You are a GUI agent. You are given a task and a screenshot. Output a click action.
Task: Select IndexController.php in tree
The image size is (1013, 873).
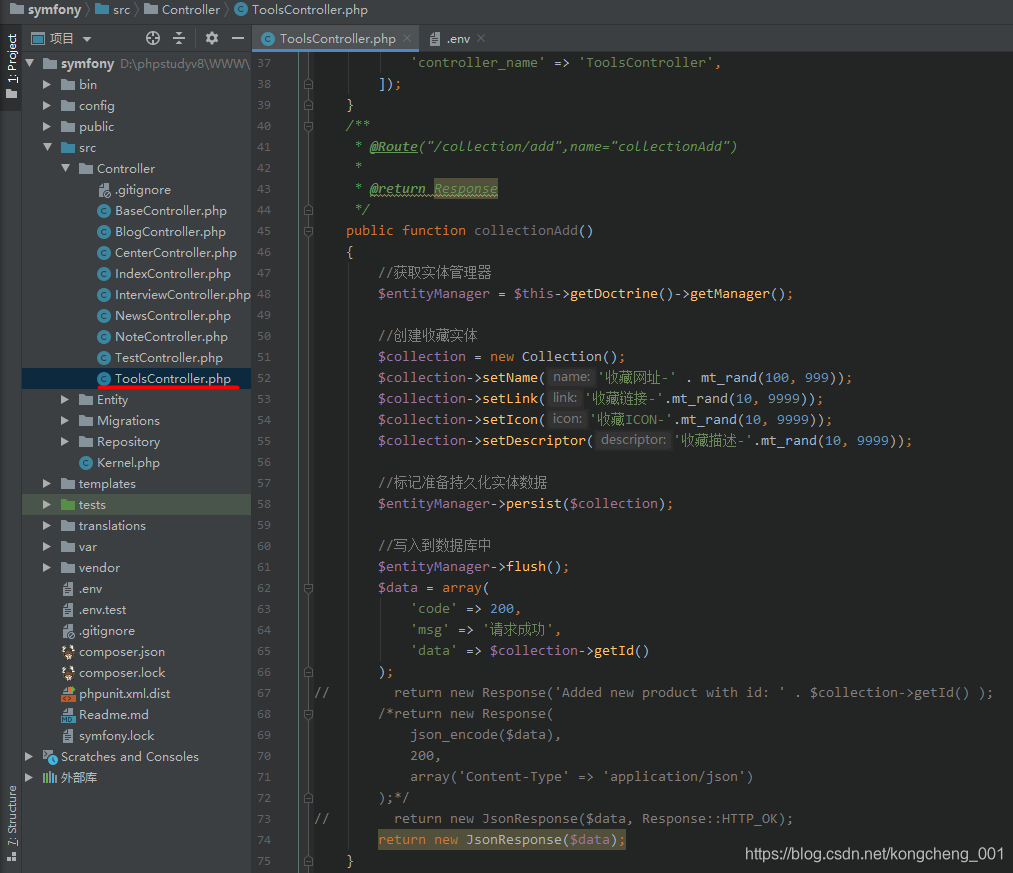pos(163,273)
